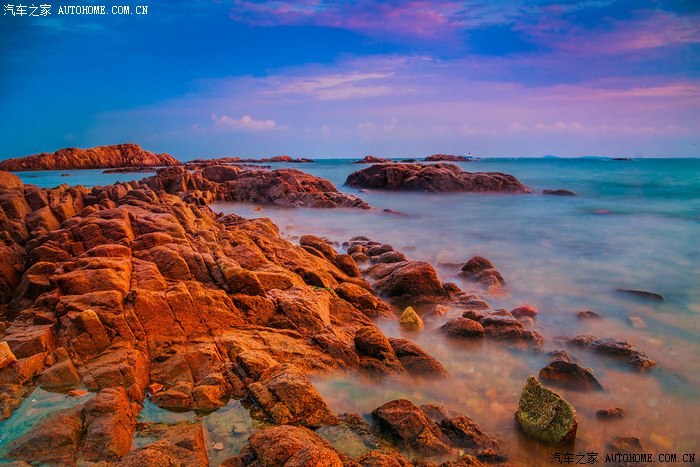Click the top-left 汽车之家 AUTOHOME.COM.CN watermark
This screenshot has height=467, width=700.
click(75, 10)
